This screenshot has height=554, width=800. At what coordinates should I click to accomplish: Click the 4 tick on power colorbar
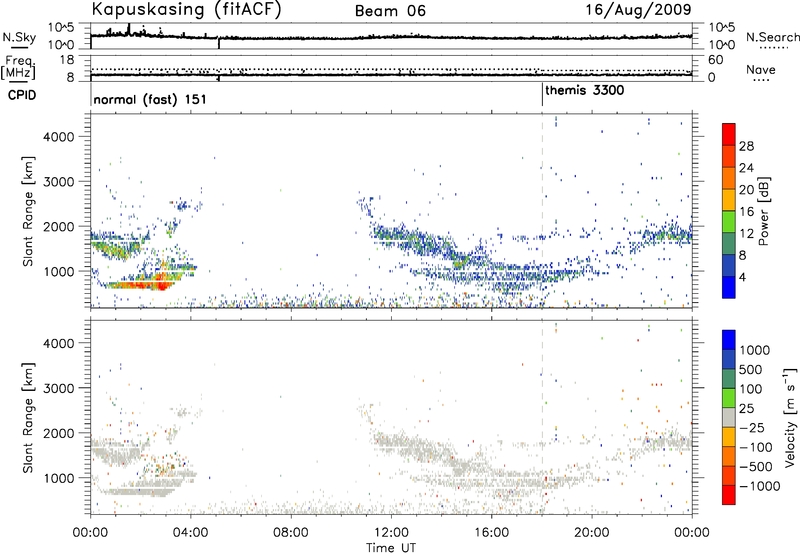tap(743, 278)
